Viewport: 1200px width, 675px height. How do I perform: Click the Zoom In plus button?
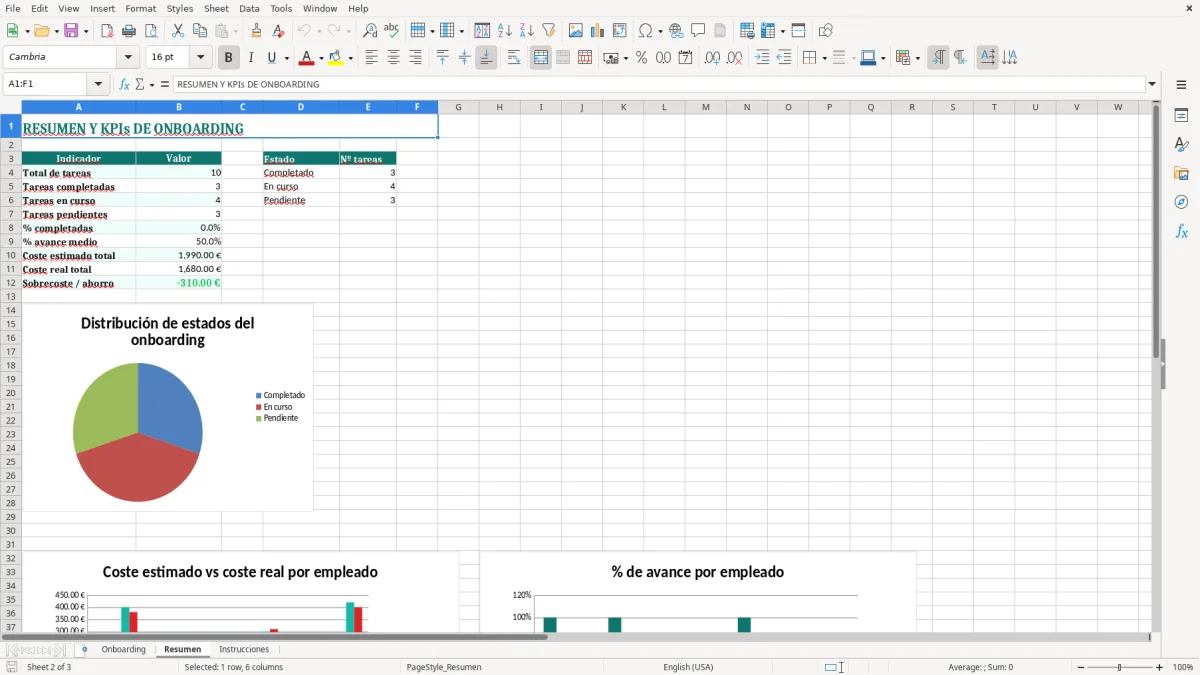point(1160,667)
